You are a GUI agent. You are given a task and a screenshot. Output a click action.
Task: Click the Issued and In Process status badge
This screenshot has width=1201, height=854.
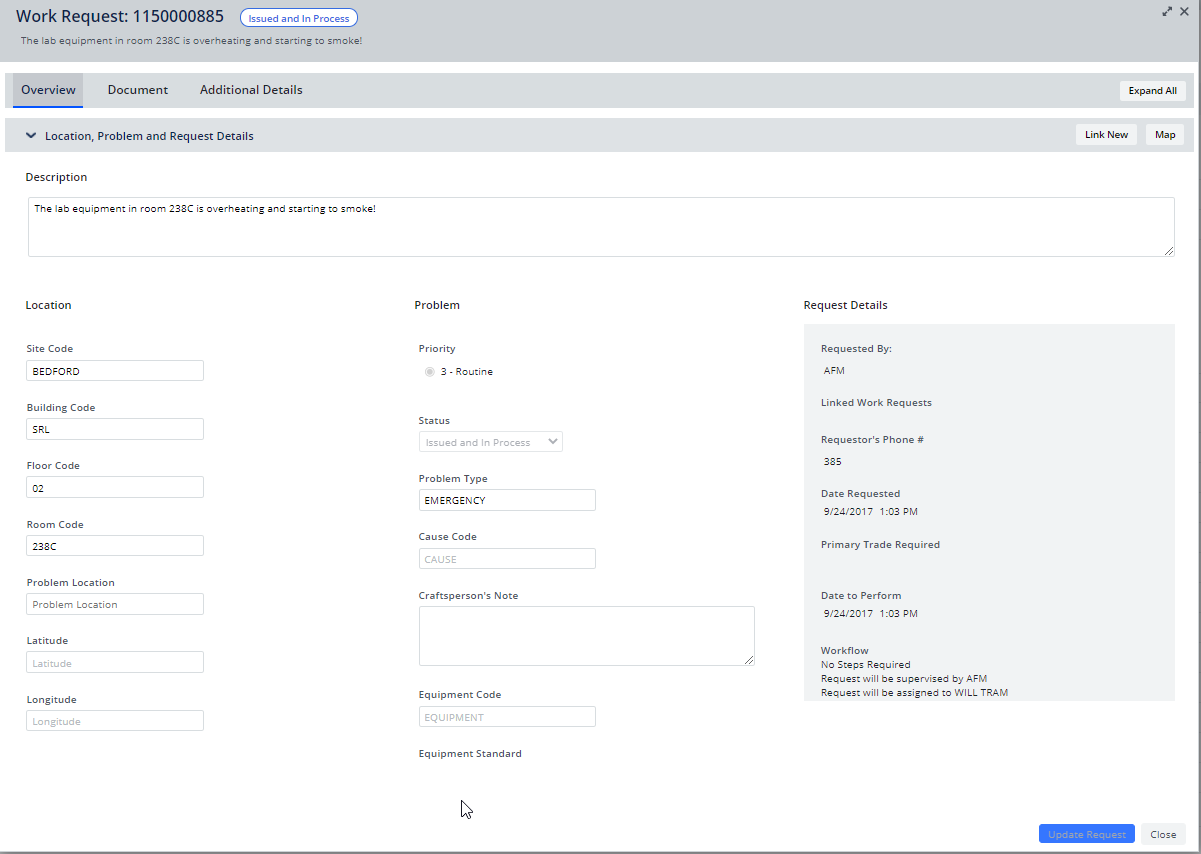point(298,17)
